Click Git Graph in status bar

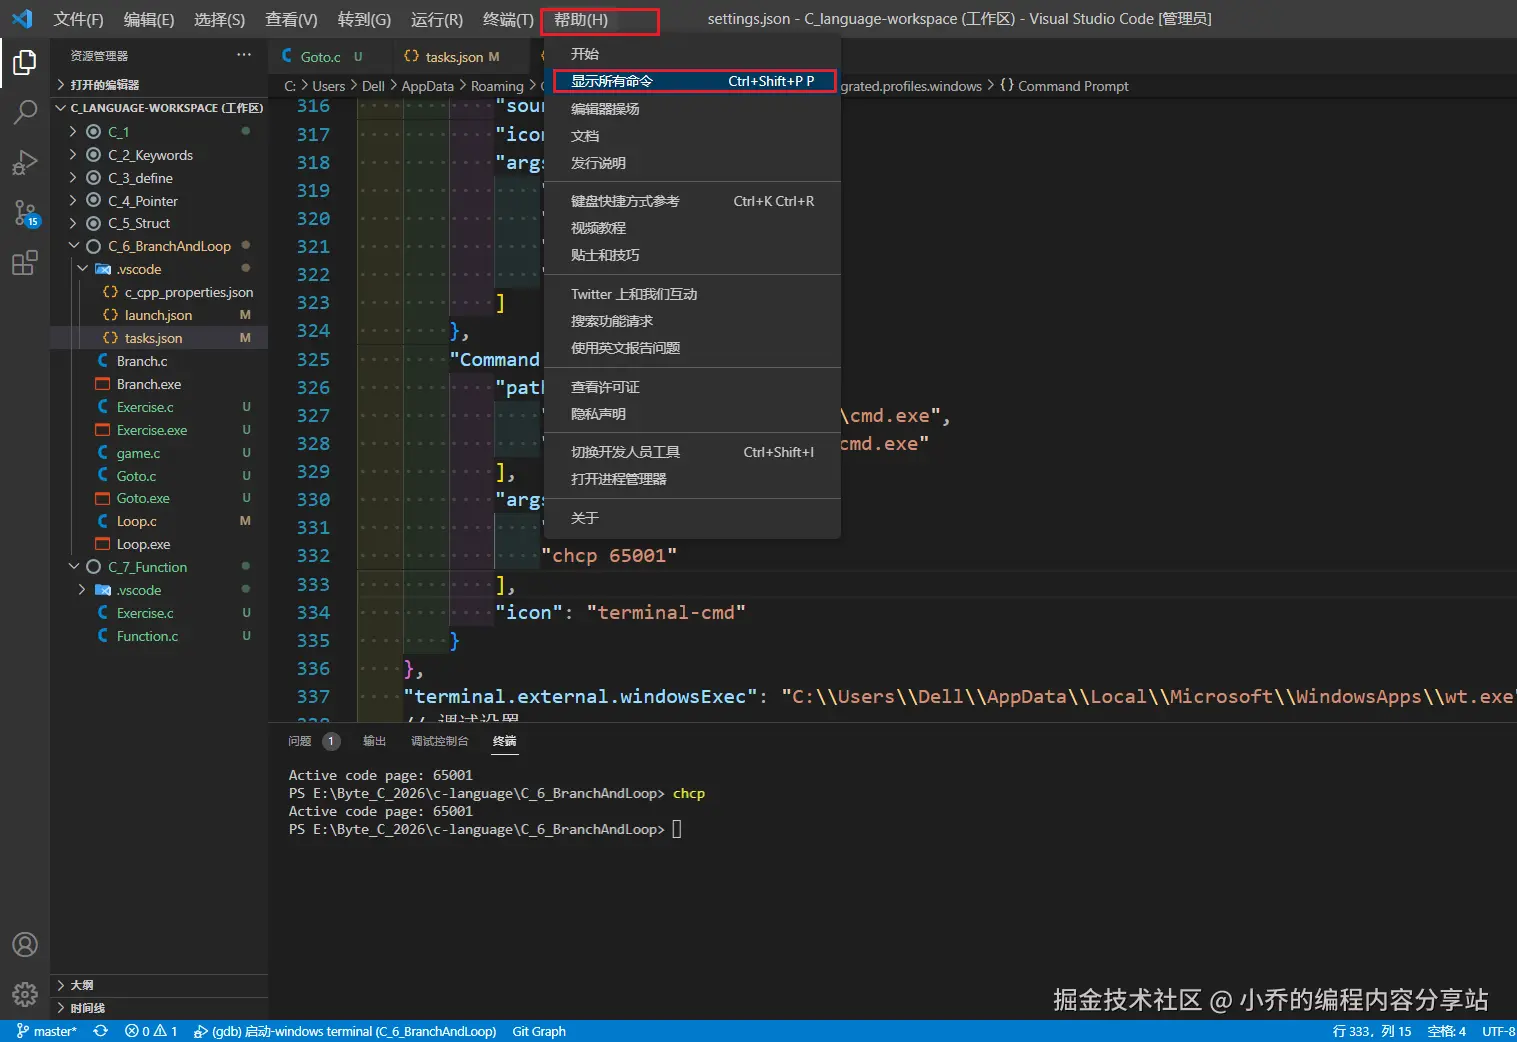539,1031
